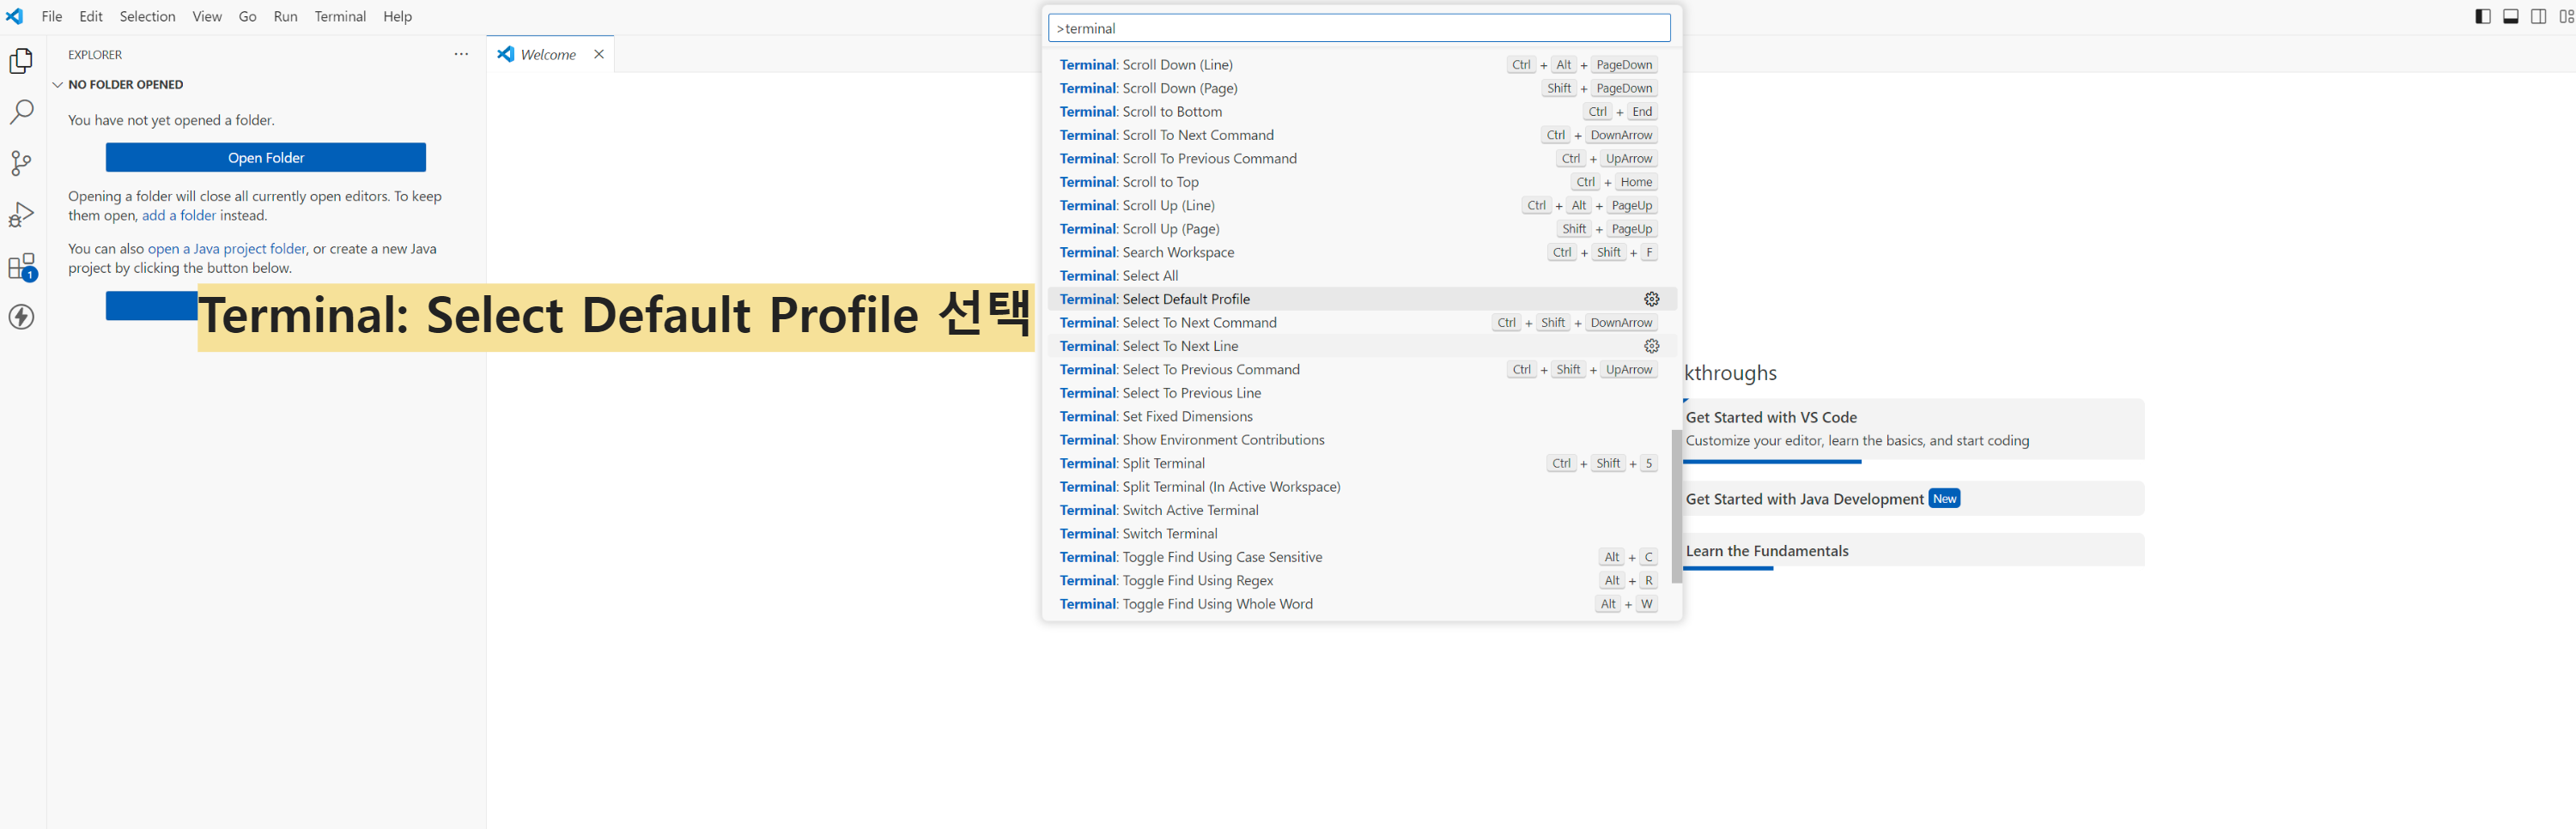Select Terminal: Scroll Down (Page) command

pyautogui.click(x=1362, y=88)
